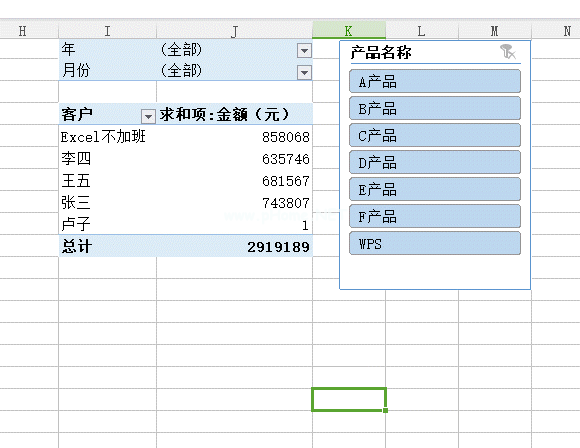Choose F产品 slicer button
This screenshot has width=580, height=448.
coord(435,216)
